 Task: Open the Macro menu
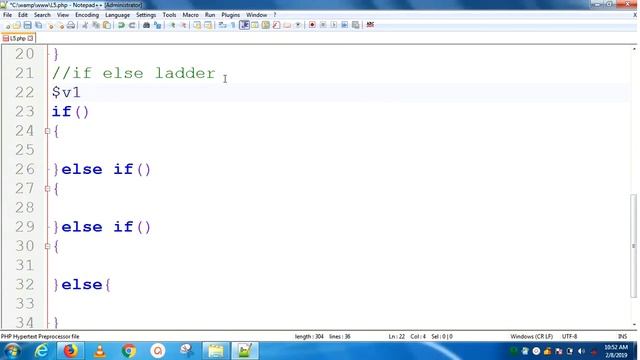tap(190, 15)
